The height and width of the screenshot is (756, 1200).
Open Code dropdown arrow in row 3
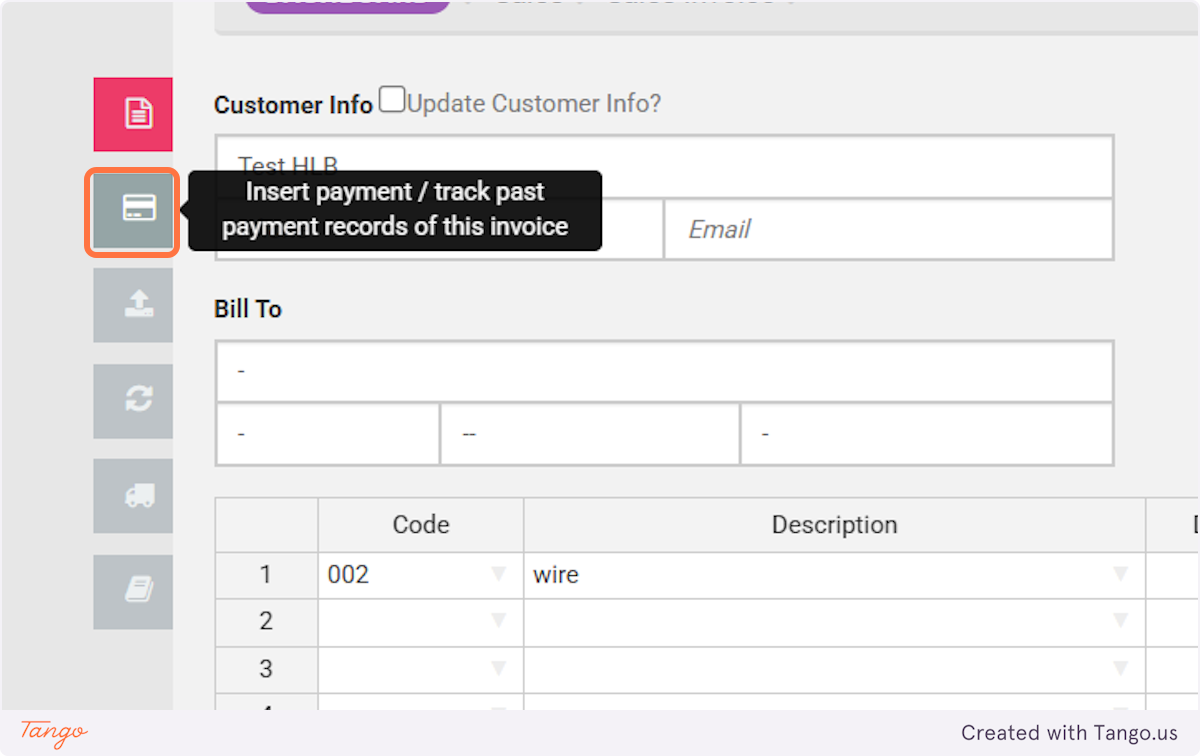498,668
